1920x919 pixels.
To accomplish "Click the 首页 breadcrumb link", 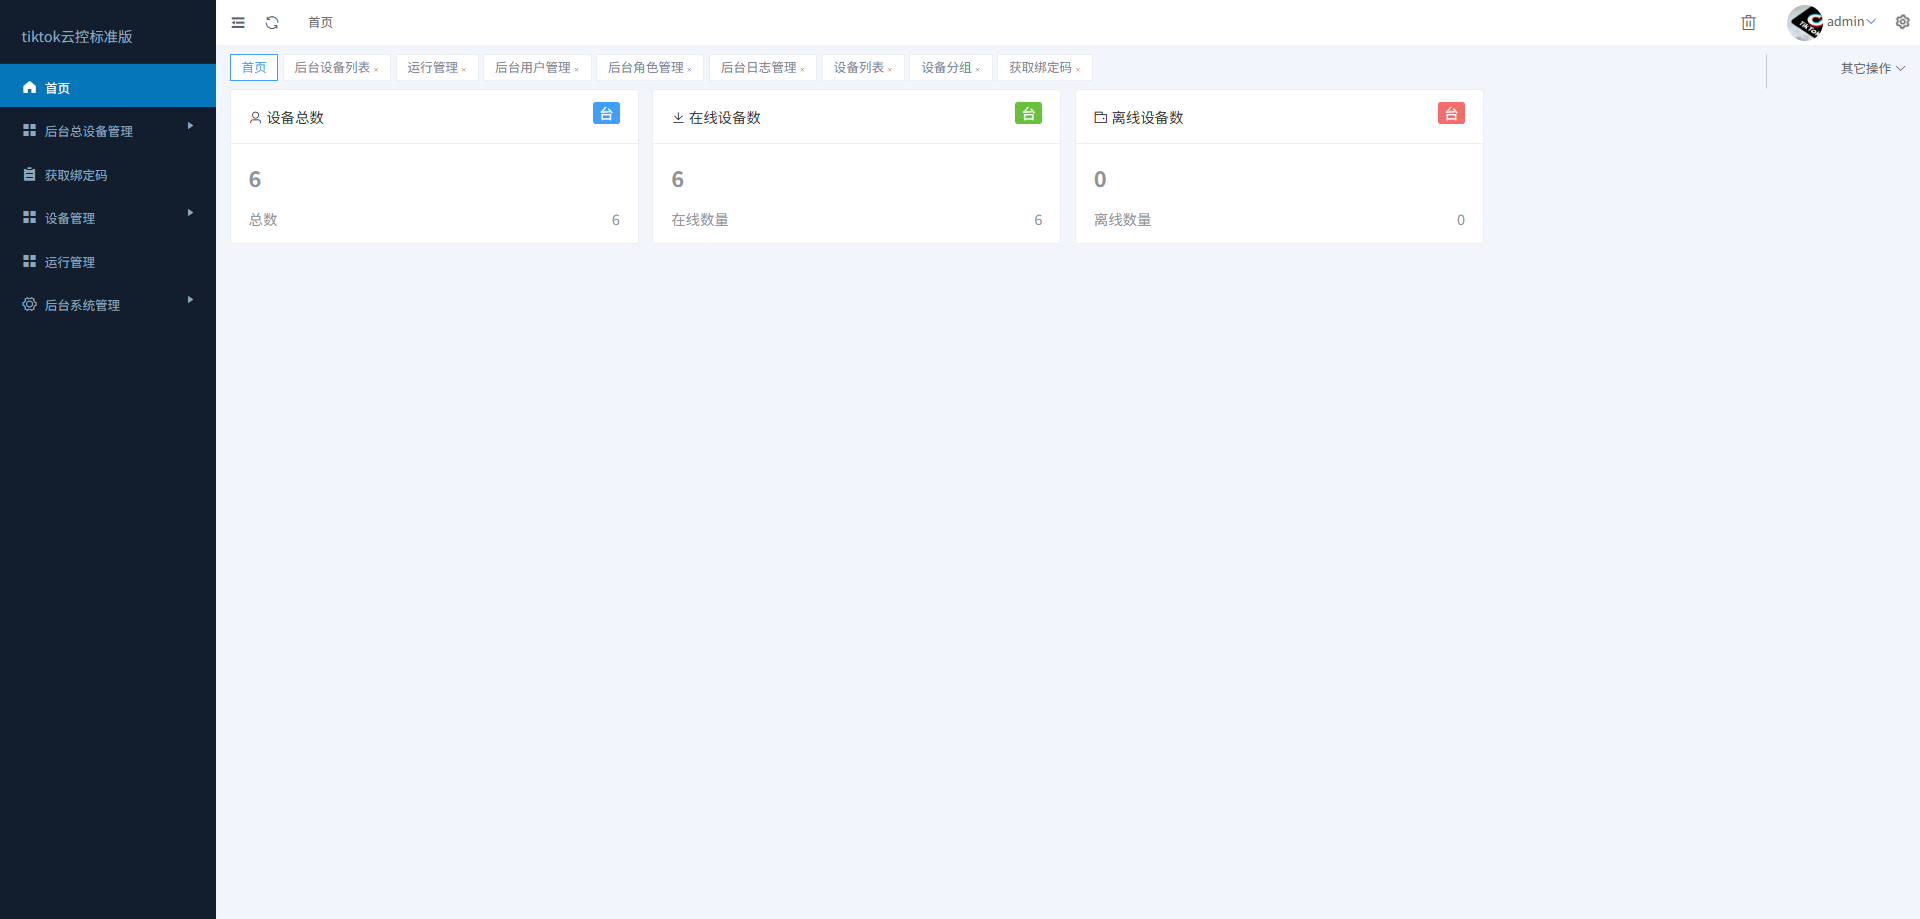I will pyautogui.click(x=320, y=22).
